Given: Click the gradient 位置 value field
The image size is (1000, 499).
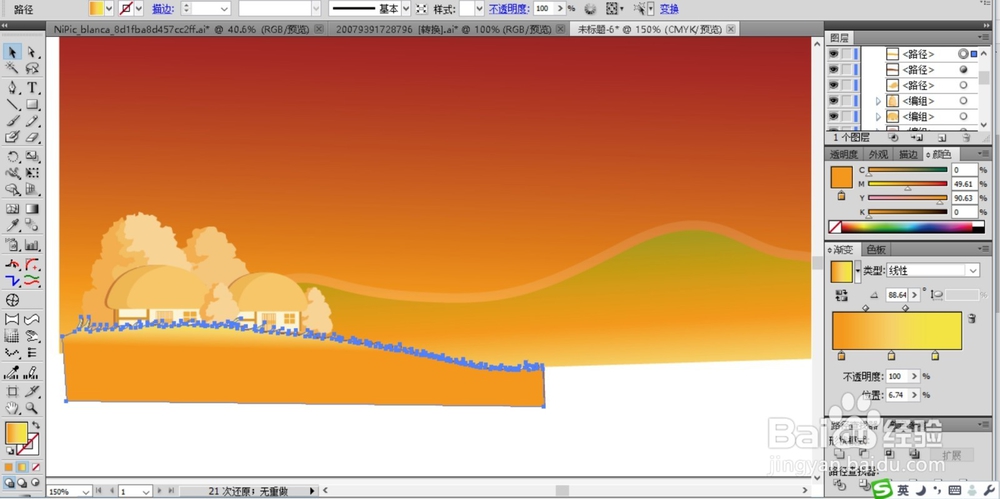Looking at the screenshot, I should 898,395.
